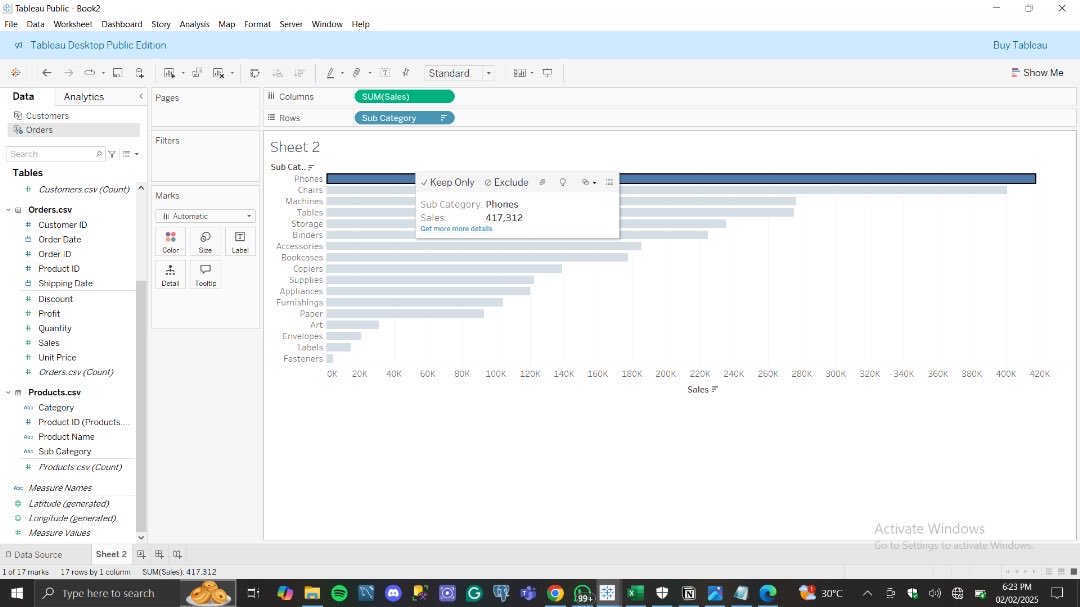This screenshot has height=607, width=1080.
Task: Click the Clear Sheet toolbar icon
Action: point(219,72)
